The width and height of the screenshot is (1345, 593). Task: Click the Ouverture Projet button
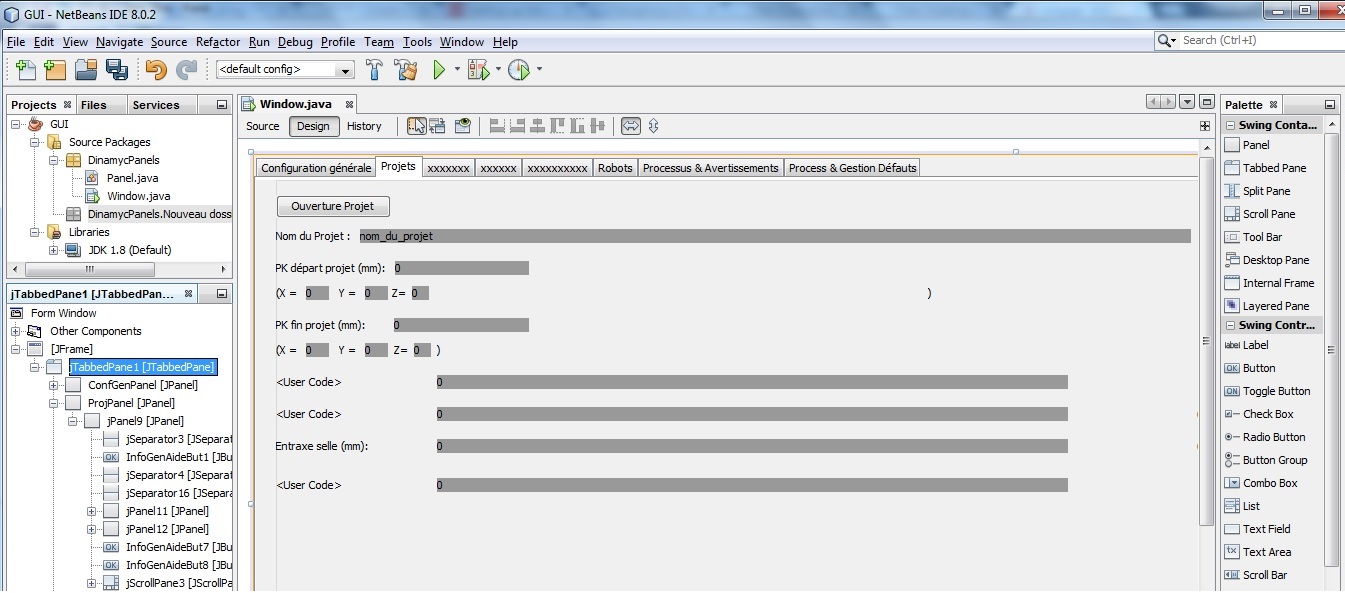click(333, 206)
